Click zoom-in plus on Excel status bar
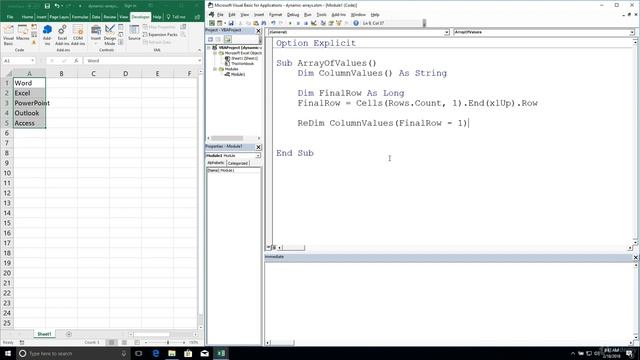Image resolution: width=640 pixels, height=360 pixels. pyautogui.click(x=184, y=342)
